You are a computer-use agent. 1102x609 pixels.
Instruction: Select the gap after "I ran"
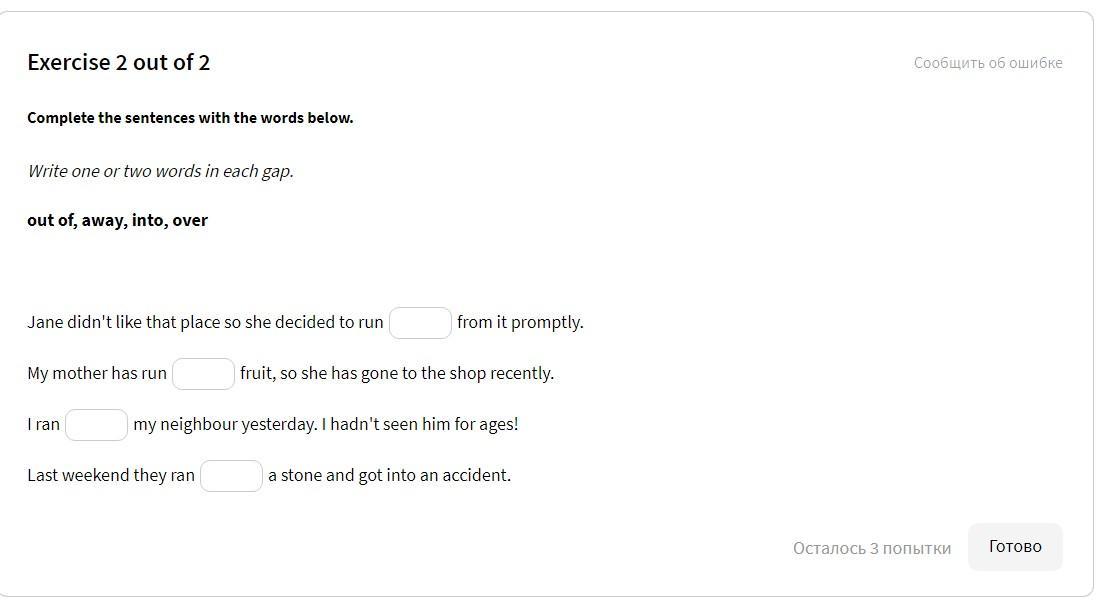coord(96,425)
